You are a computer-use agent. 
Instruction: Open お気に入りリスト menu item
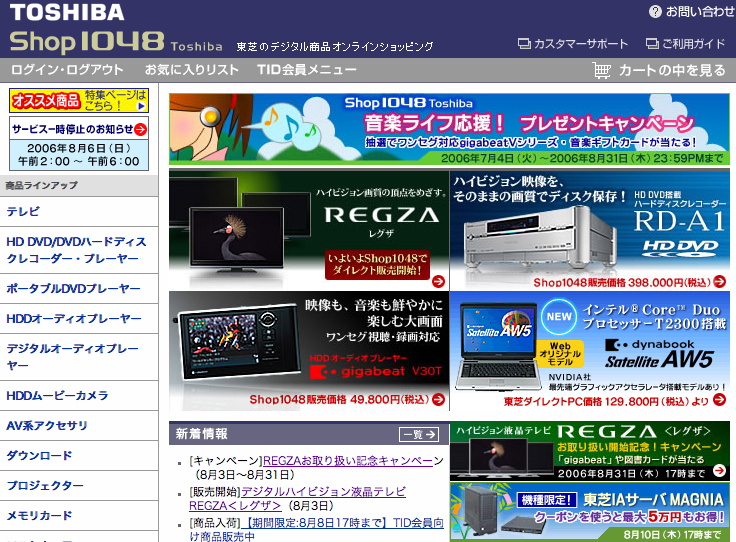pos(192,70)
